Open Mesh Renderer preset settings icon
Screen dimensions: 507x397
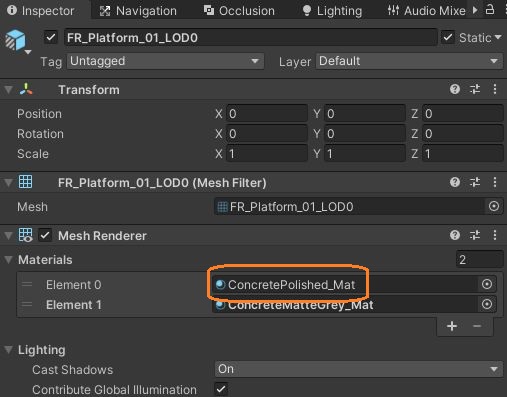(475, 235)
